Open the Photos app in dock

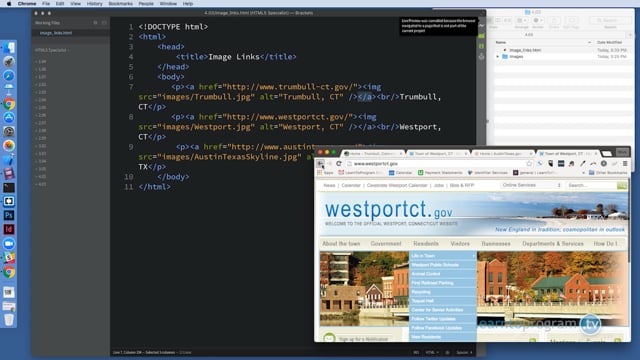tap(9, 146)
